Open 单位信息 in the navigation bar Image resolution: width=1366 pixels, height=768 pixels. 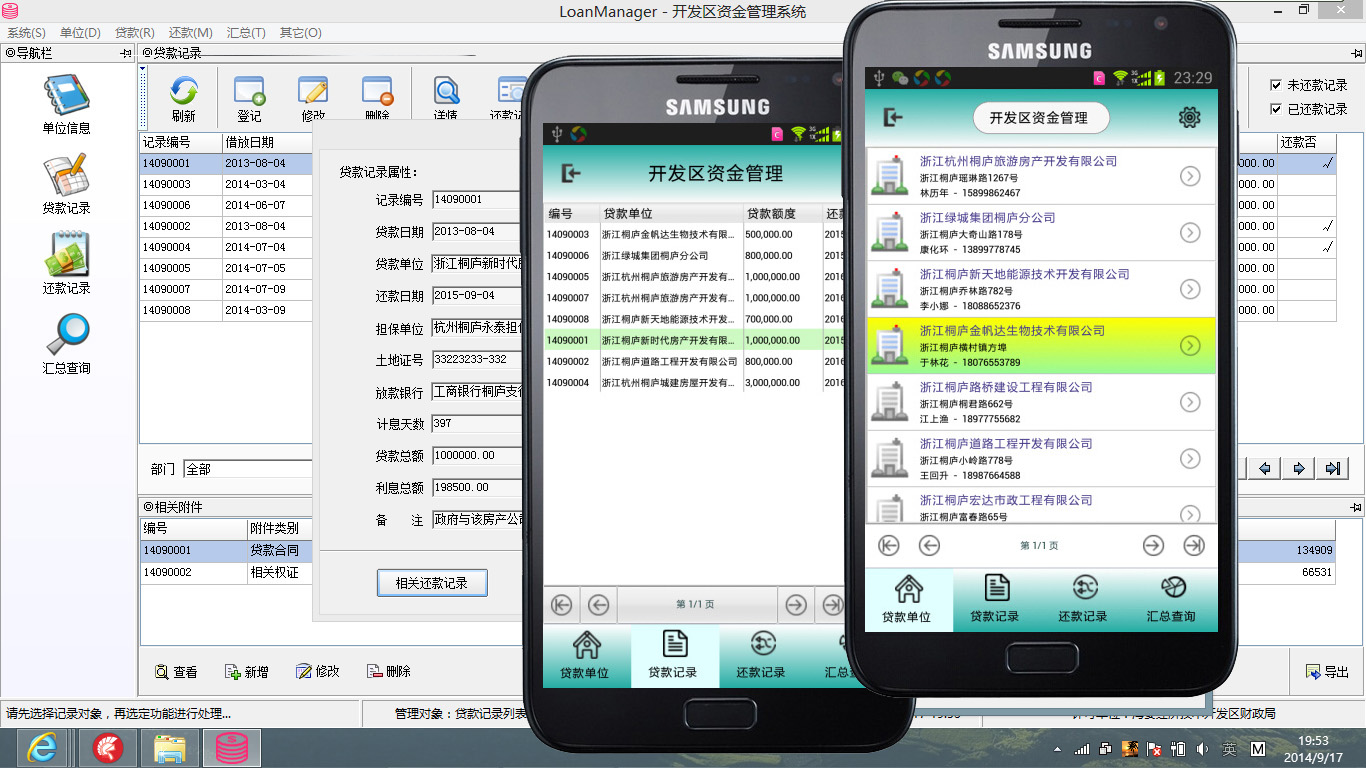point(66,105)
